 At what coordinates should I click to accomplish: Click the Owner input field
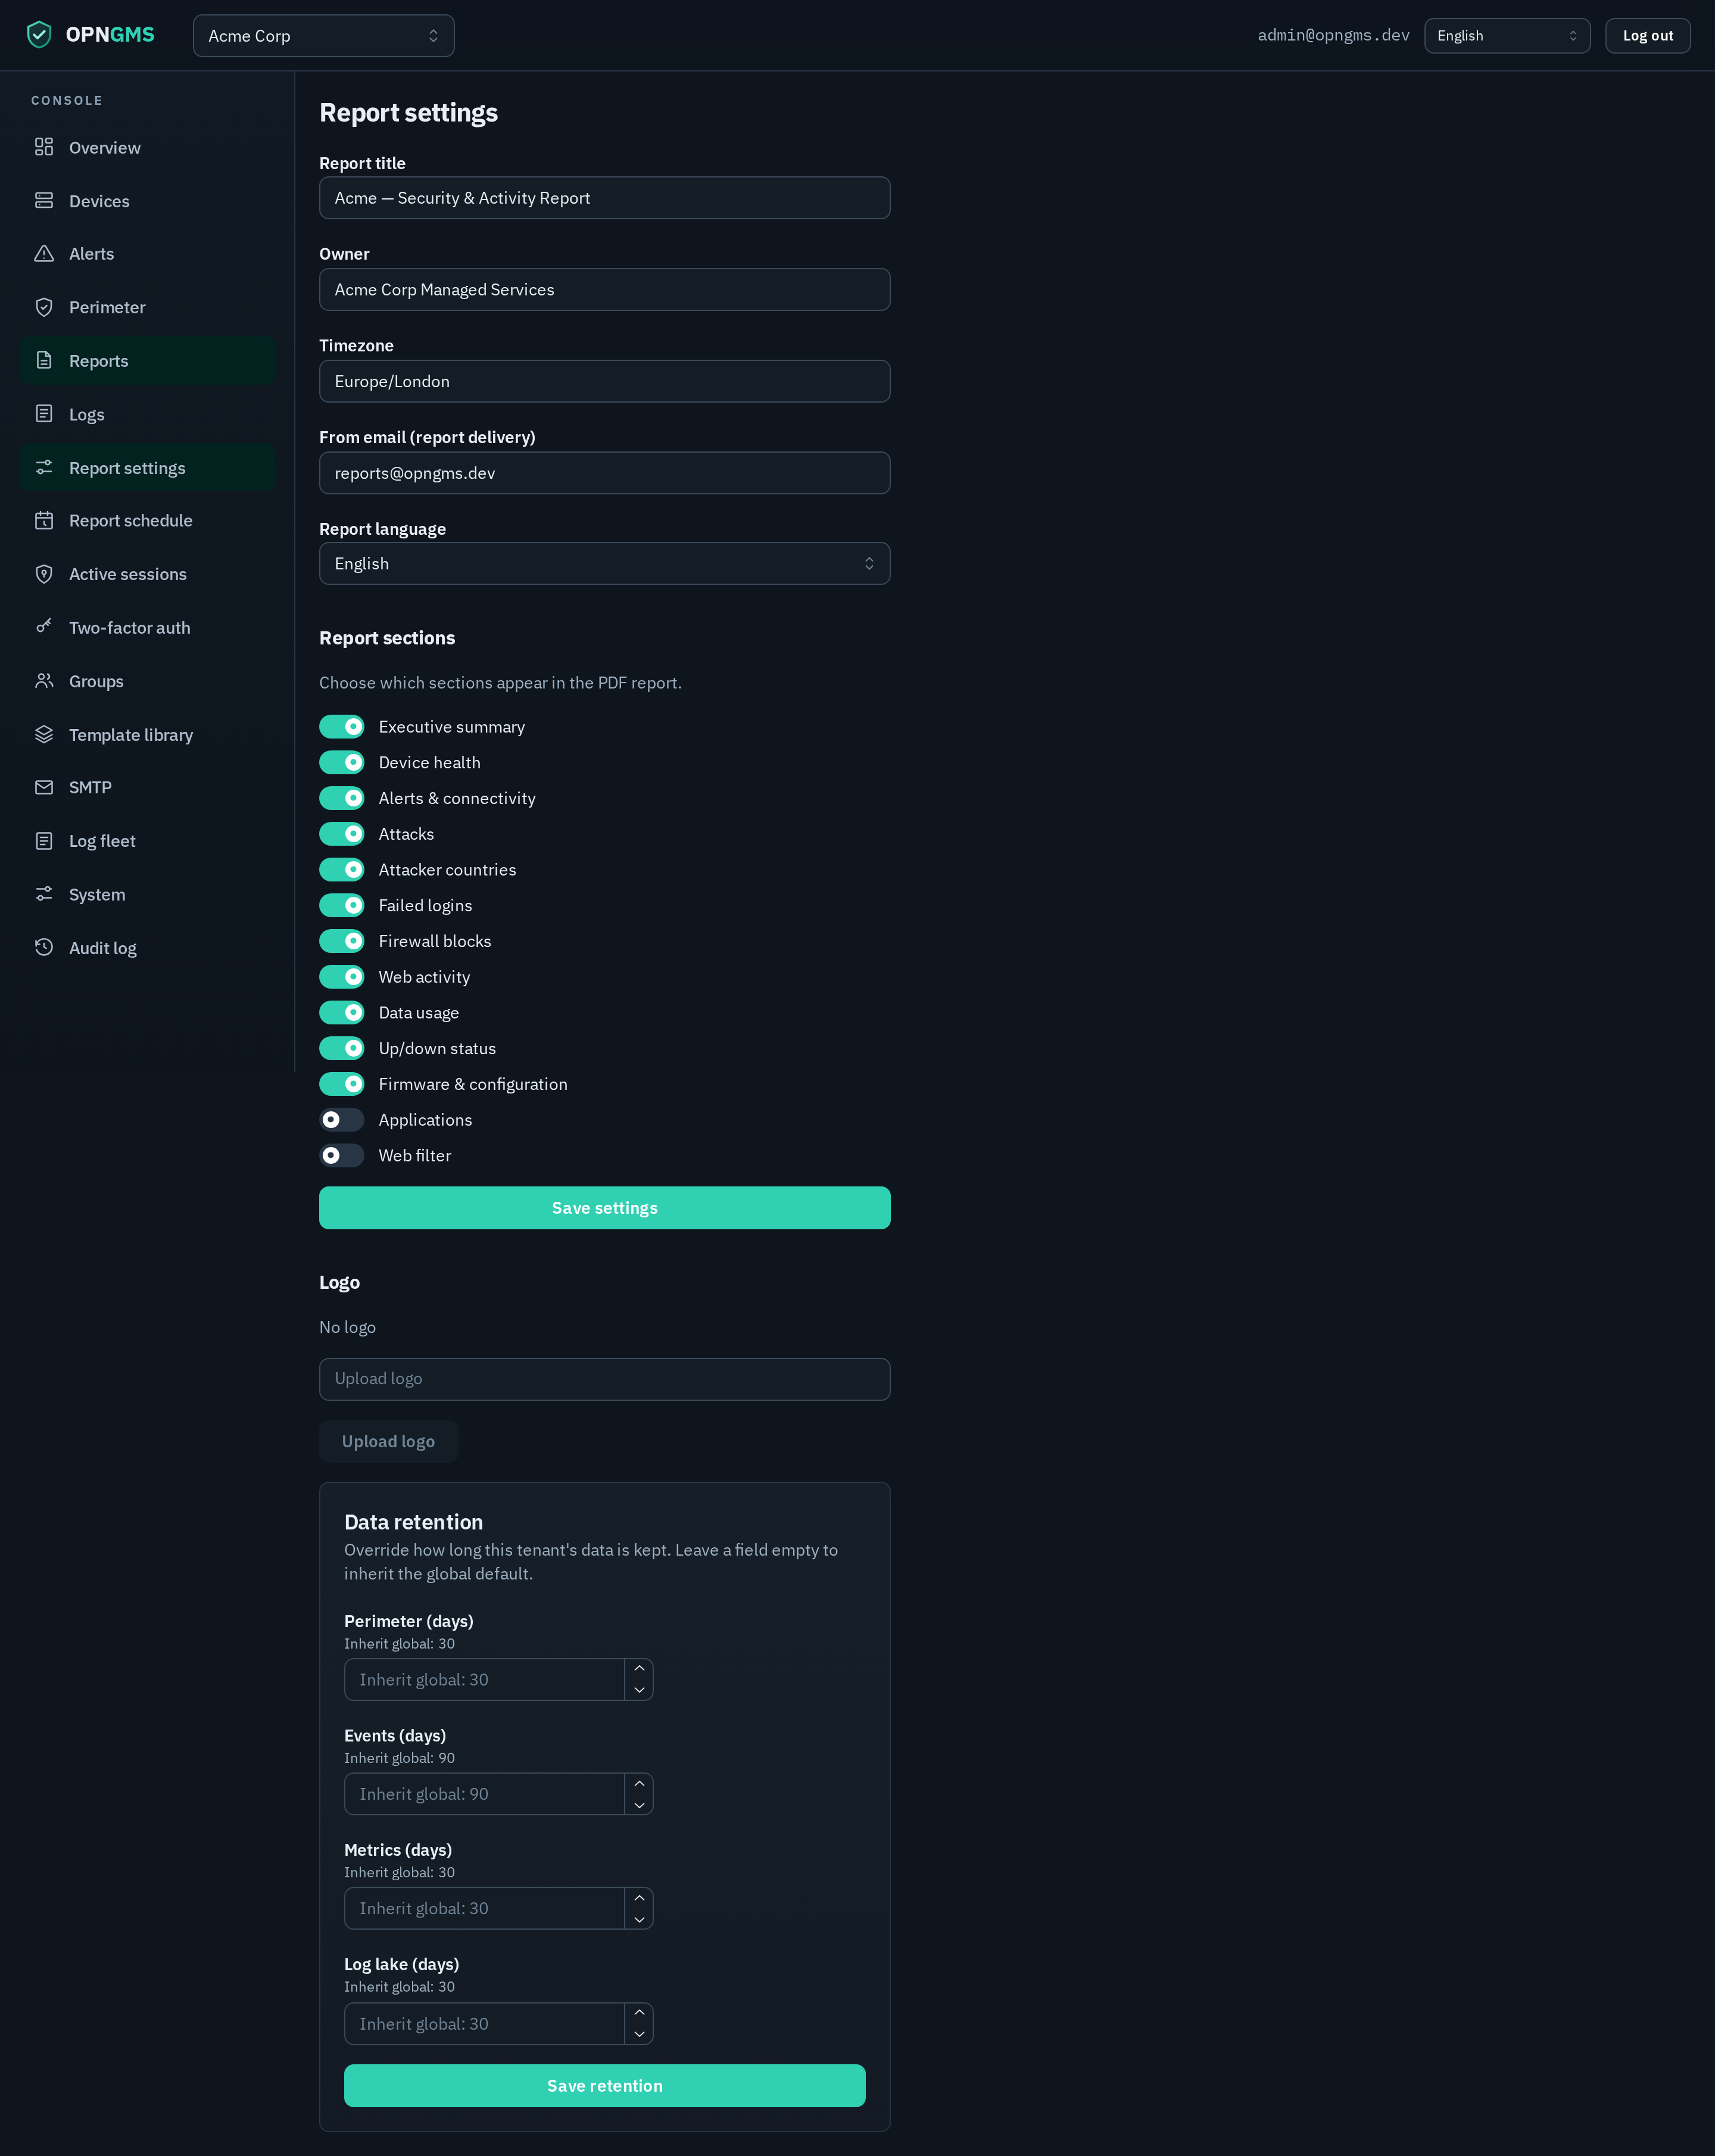coord(604,290)
